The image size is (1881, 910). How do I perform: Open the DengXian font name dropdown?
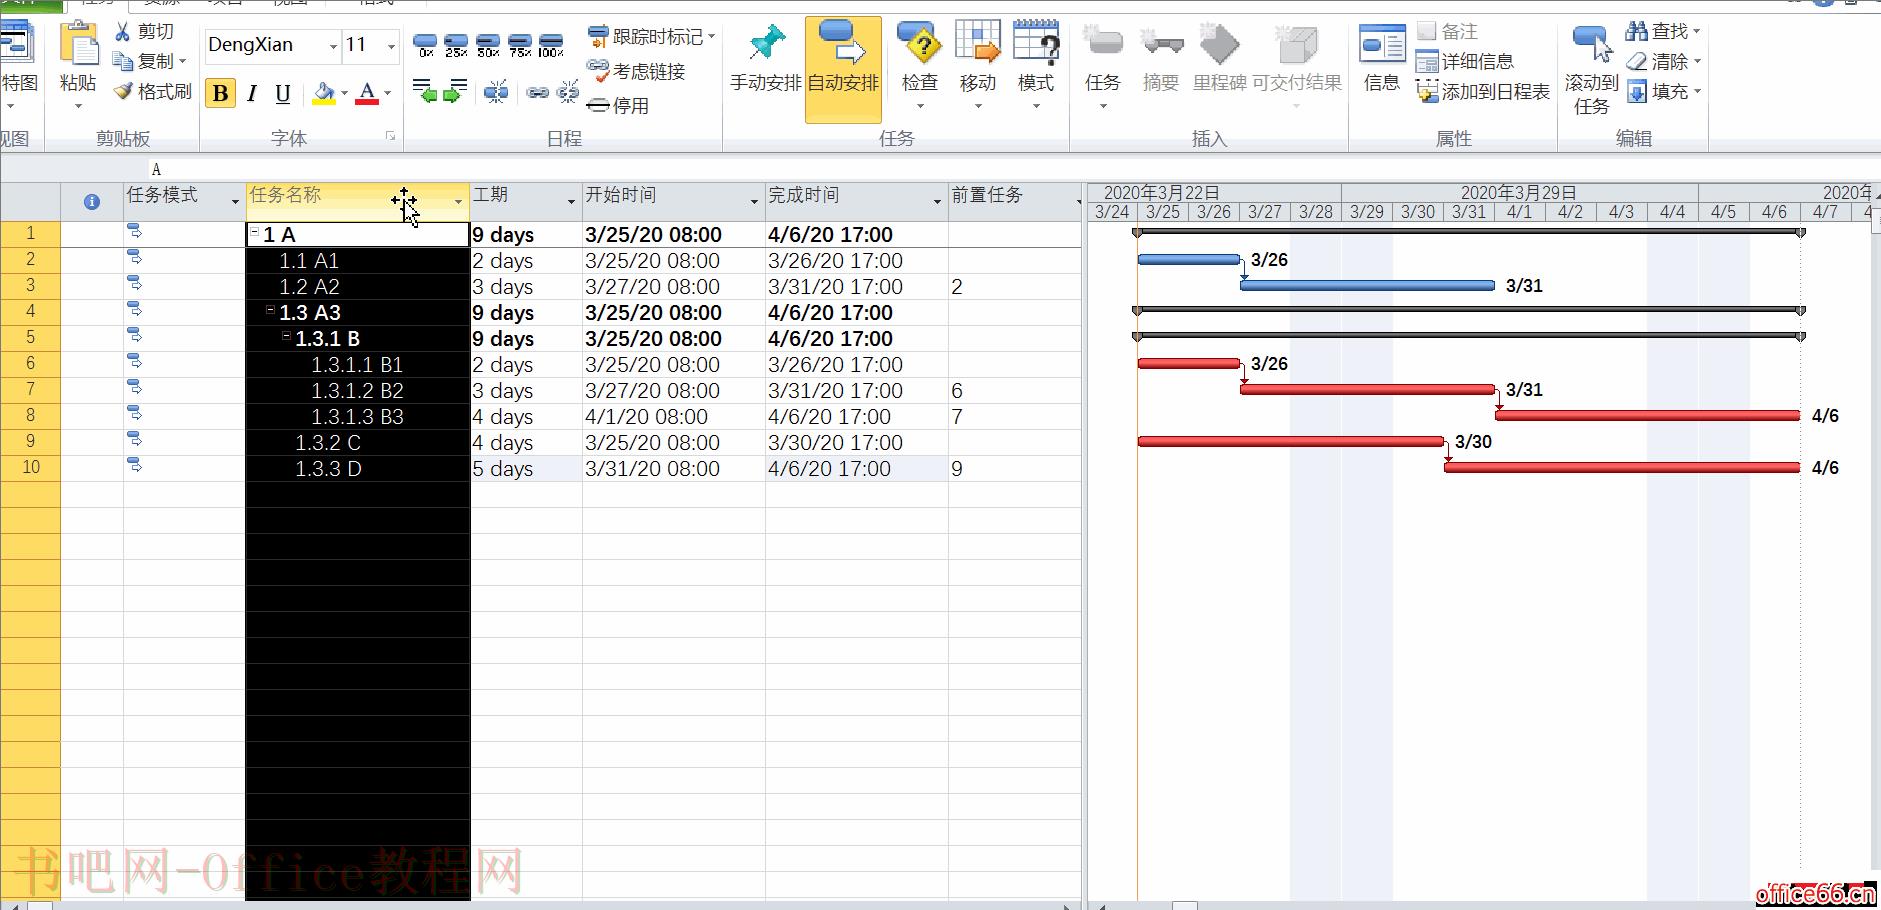pyautogui.click(x=333, y=46)
